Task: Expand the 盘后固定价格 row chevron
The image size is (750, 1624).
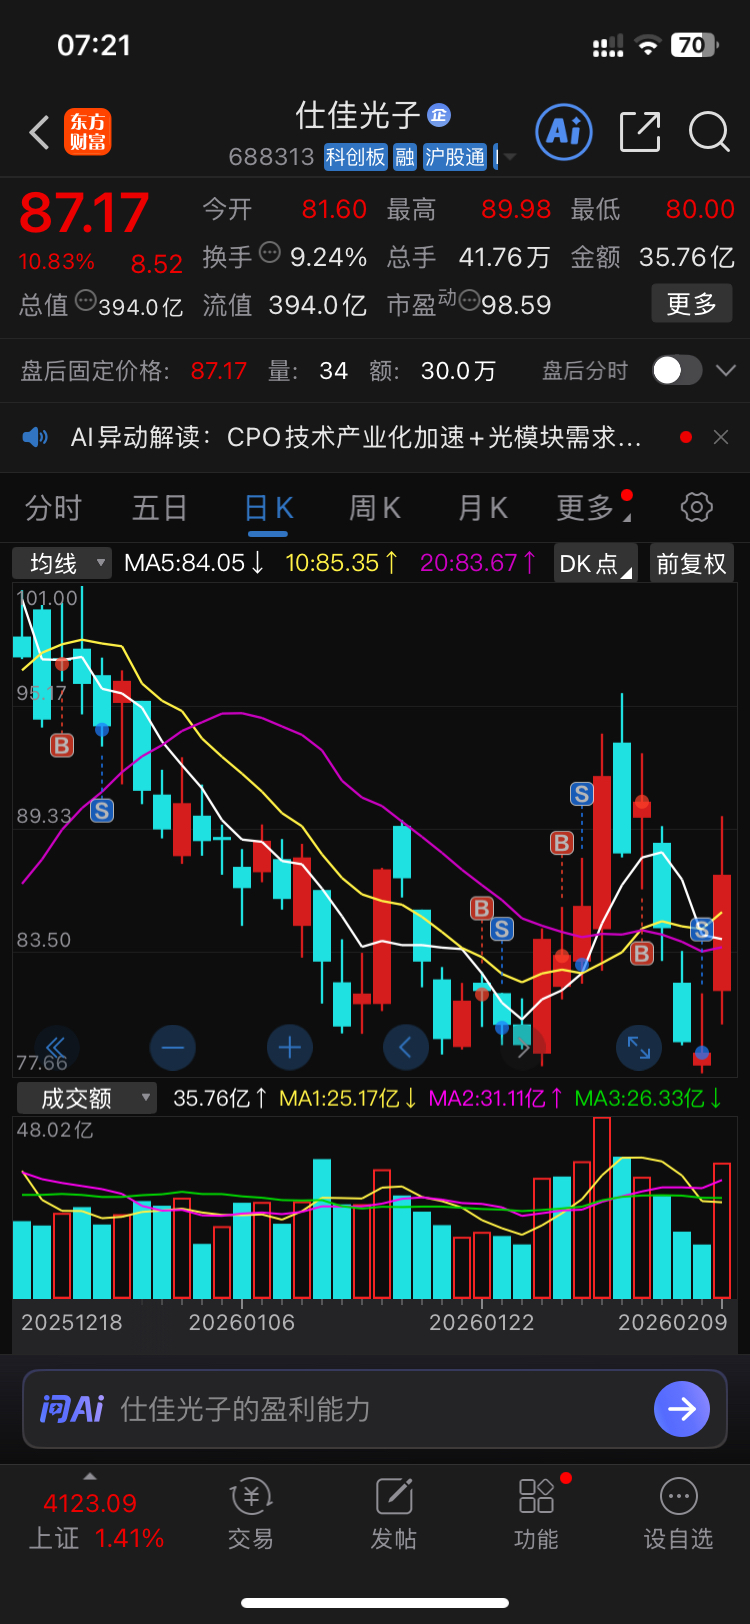Action: click(726, 370)
